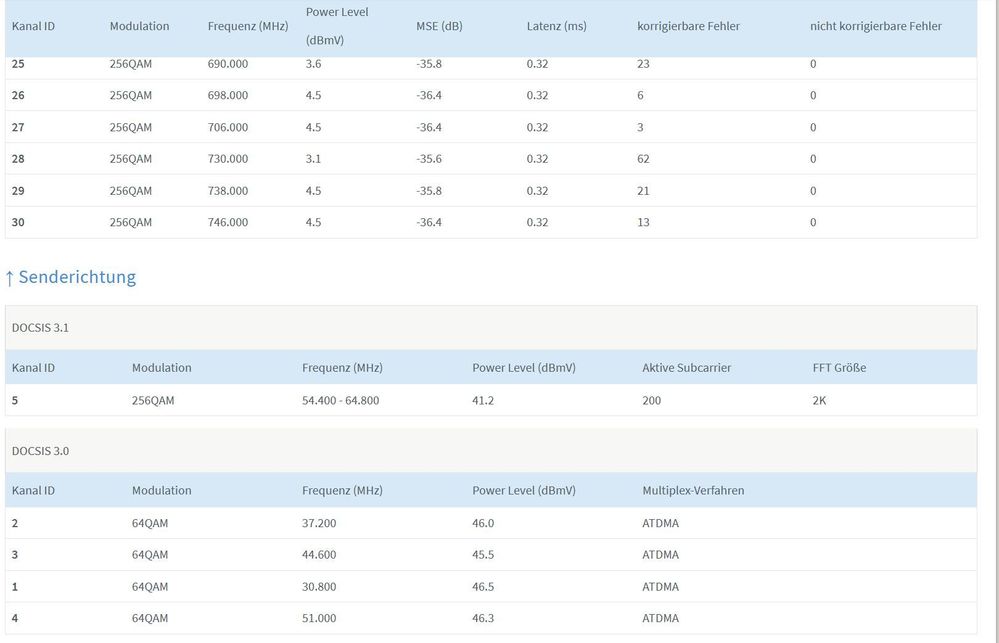The image size is (999, 643).
Task: Click the FFT Größe column header
Action: [x=839, y=368]
